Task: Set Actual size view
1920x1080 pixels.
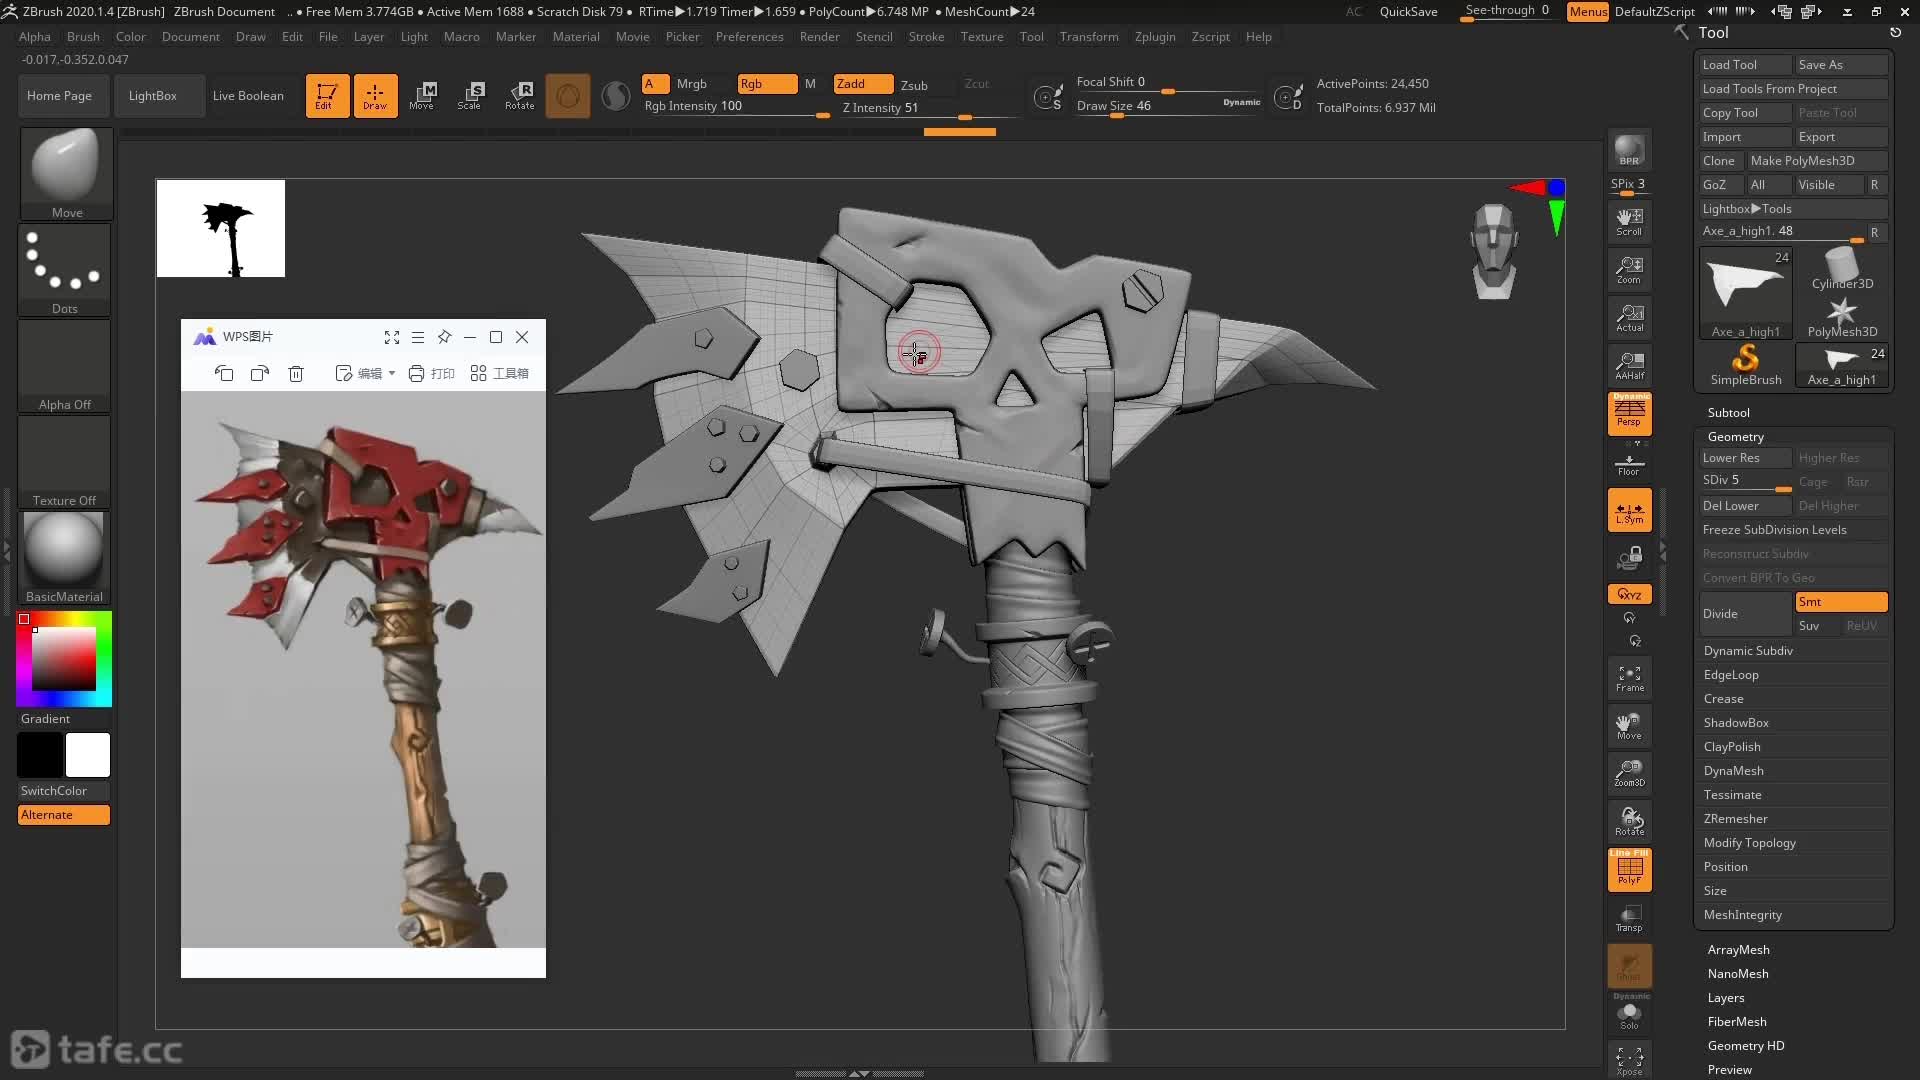Action: [1629, 318]
